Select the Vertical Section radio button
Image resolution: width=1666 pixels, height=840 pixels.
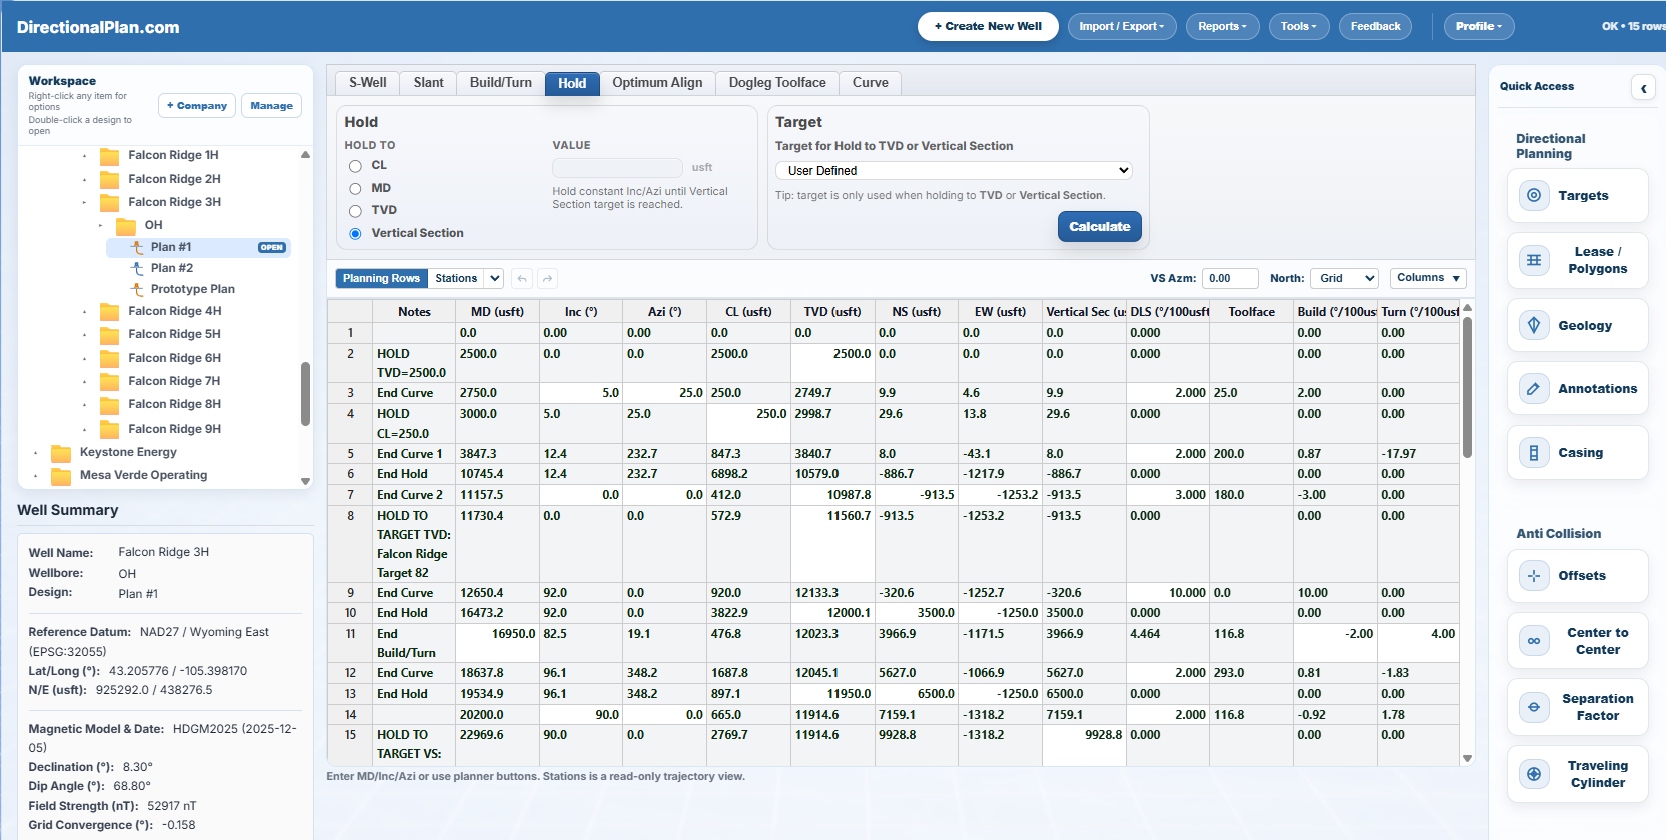coord(355,234)
